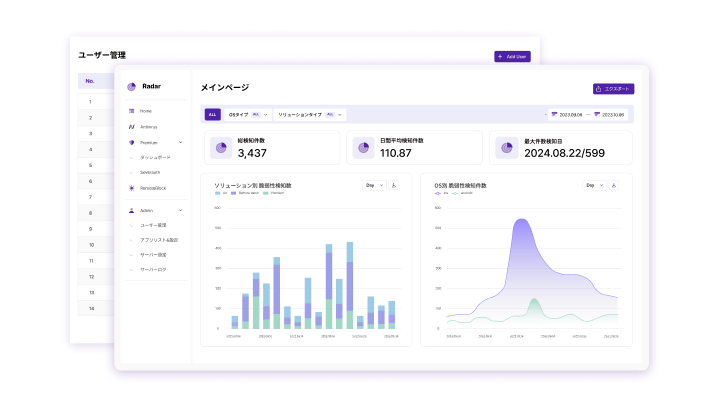Screen dimensions: 720x405
Task: Click the 総検知件数 3,437 card
Action: [x=272, y=148]
